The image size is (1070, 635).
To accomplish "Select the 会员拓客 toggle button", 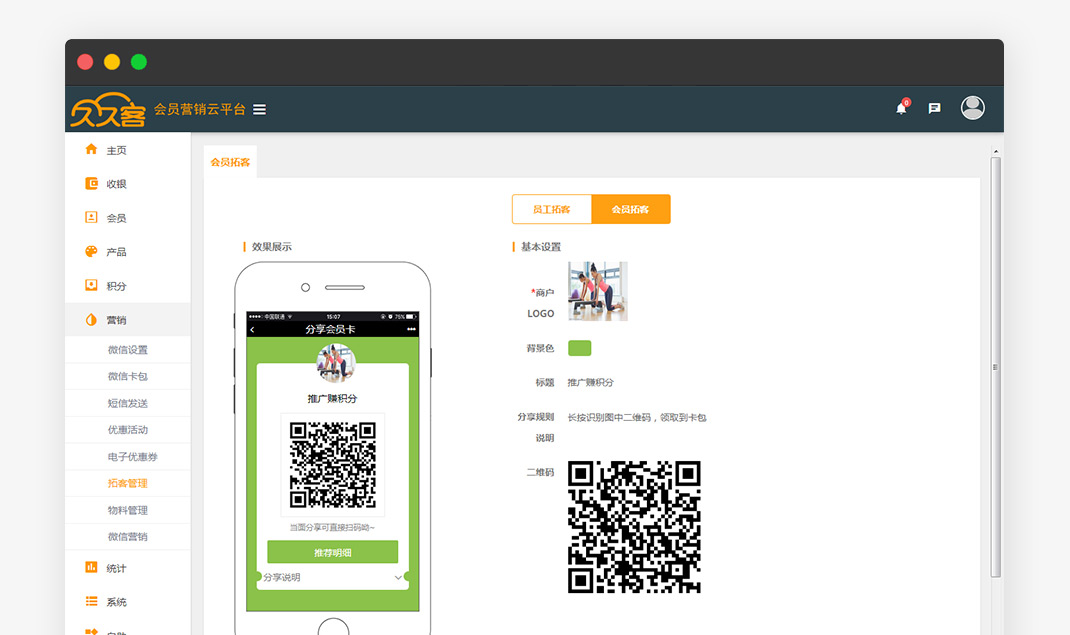I will point(630,209).
